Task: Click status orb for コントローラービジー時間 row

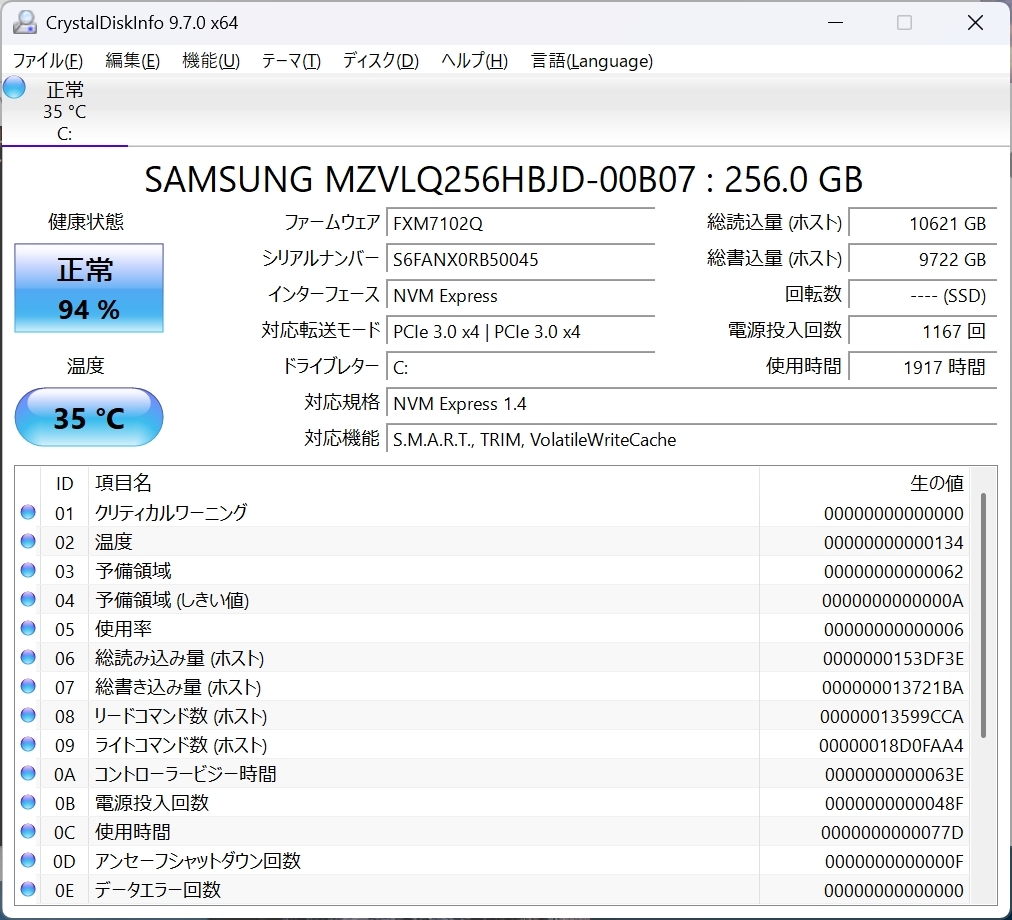Action: click(28, 773)
